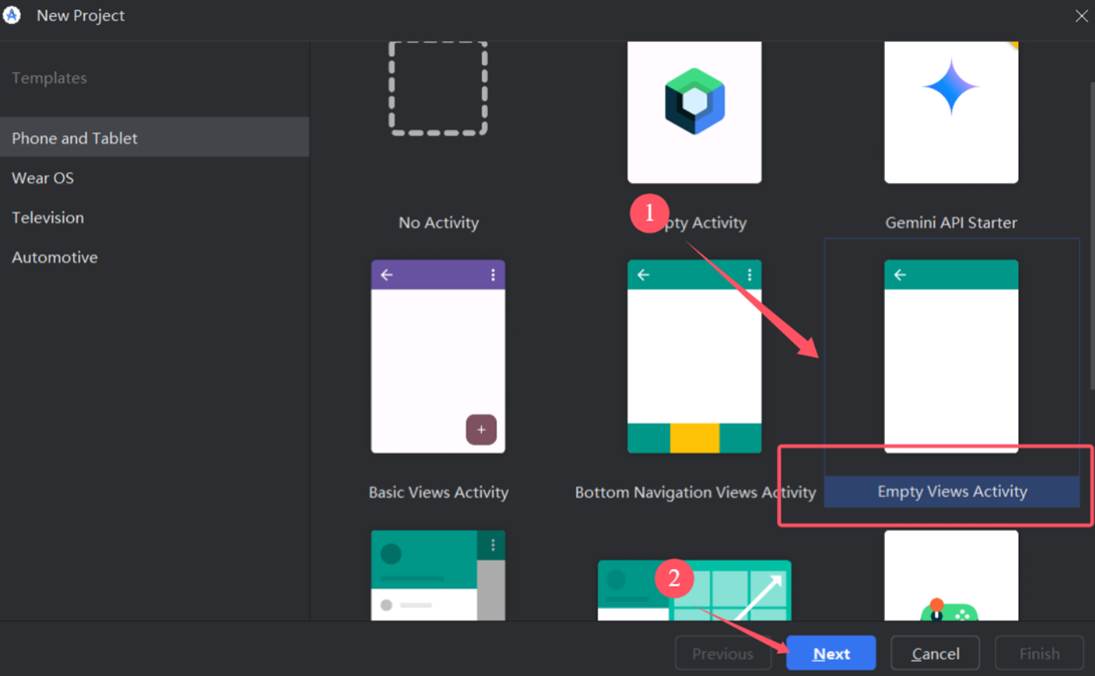
Task: Close the New Project dialog
Action: tap(1081, 15)
